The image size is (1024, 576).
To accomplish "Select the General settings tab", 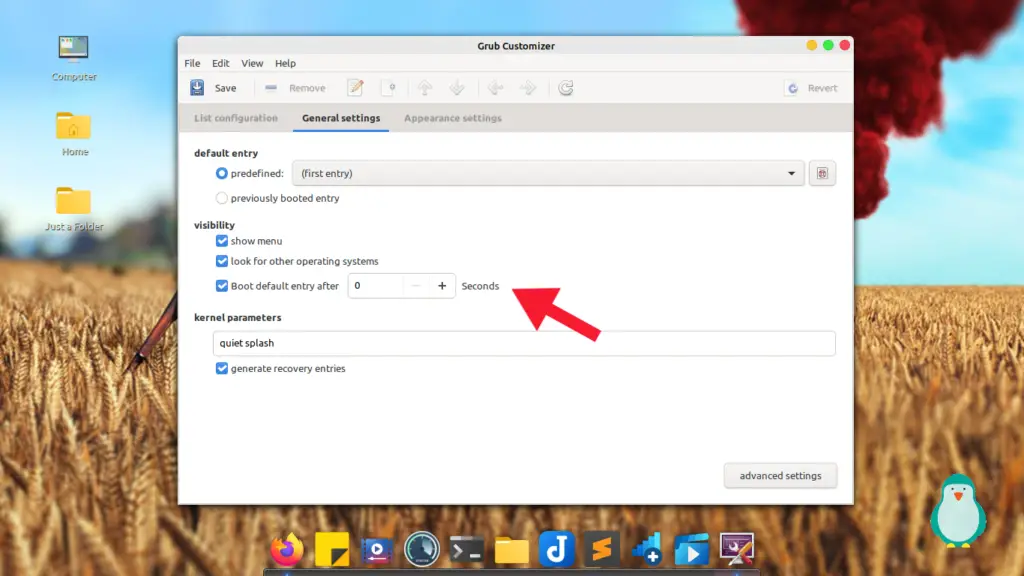I will point(341,118).
